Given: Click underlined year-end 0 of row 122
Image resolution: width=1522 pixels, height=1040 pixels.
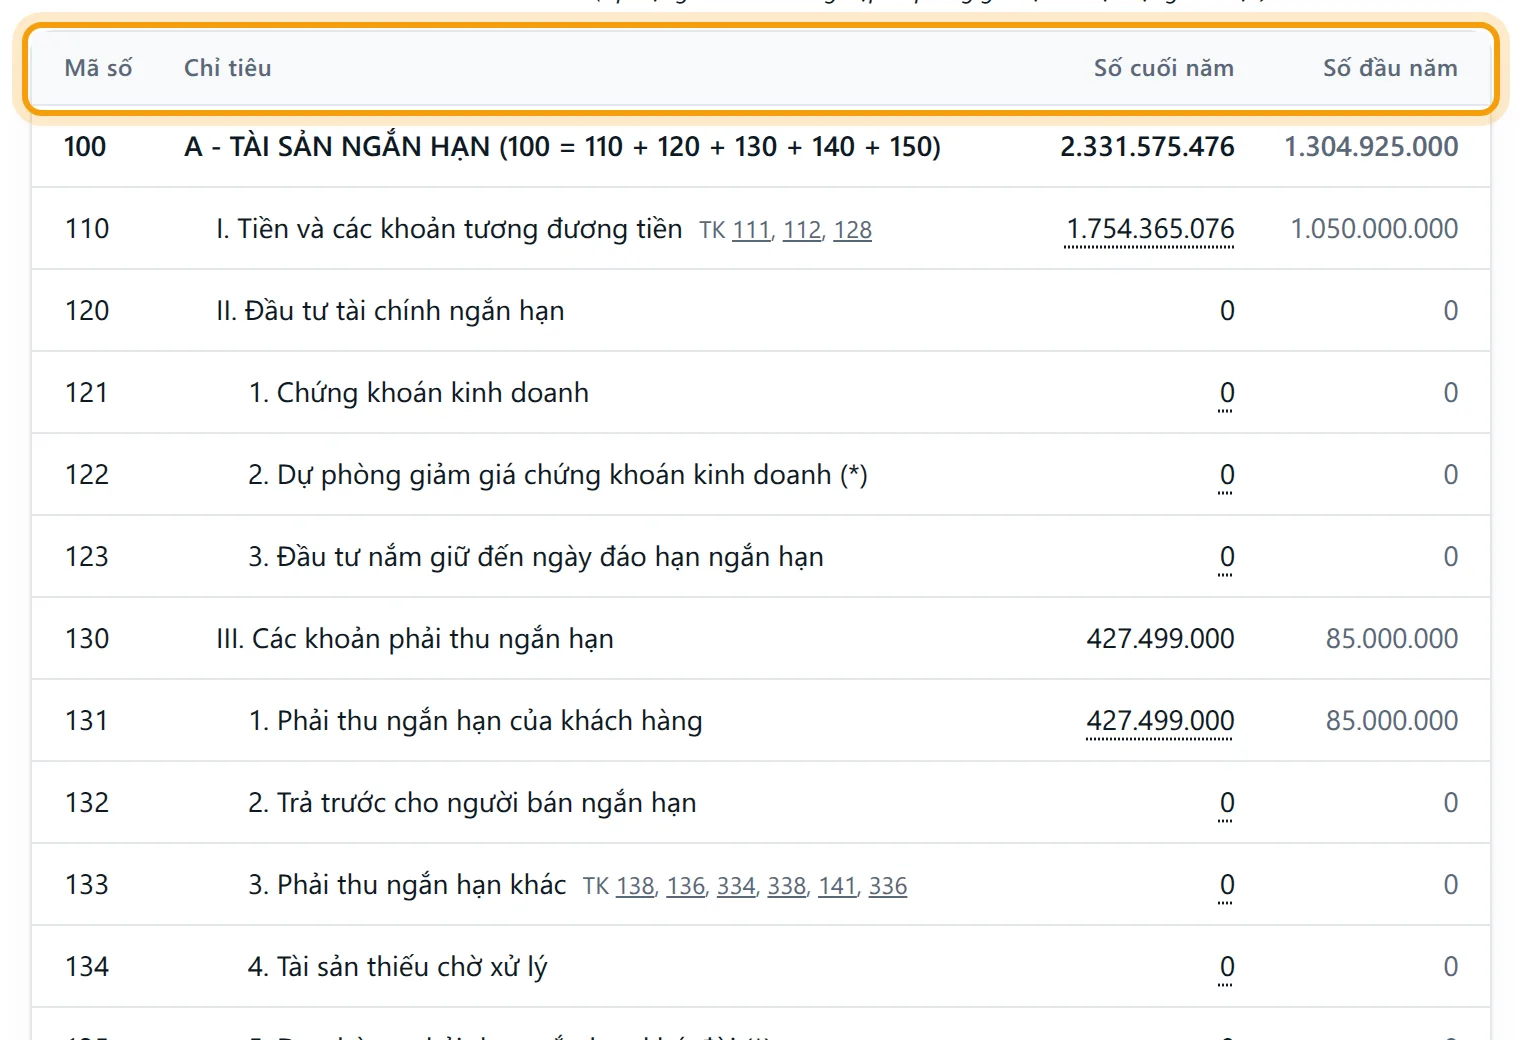Looking at the screenshot, I should click(x=1227, y=475).
